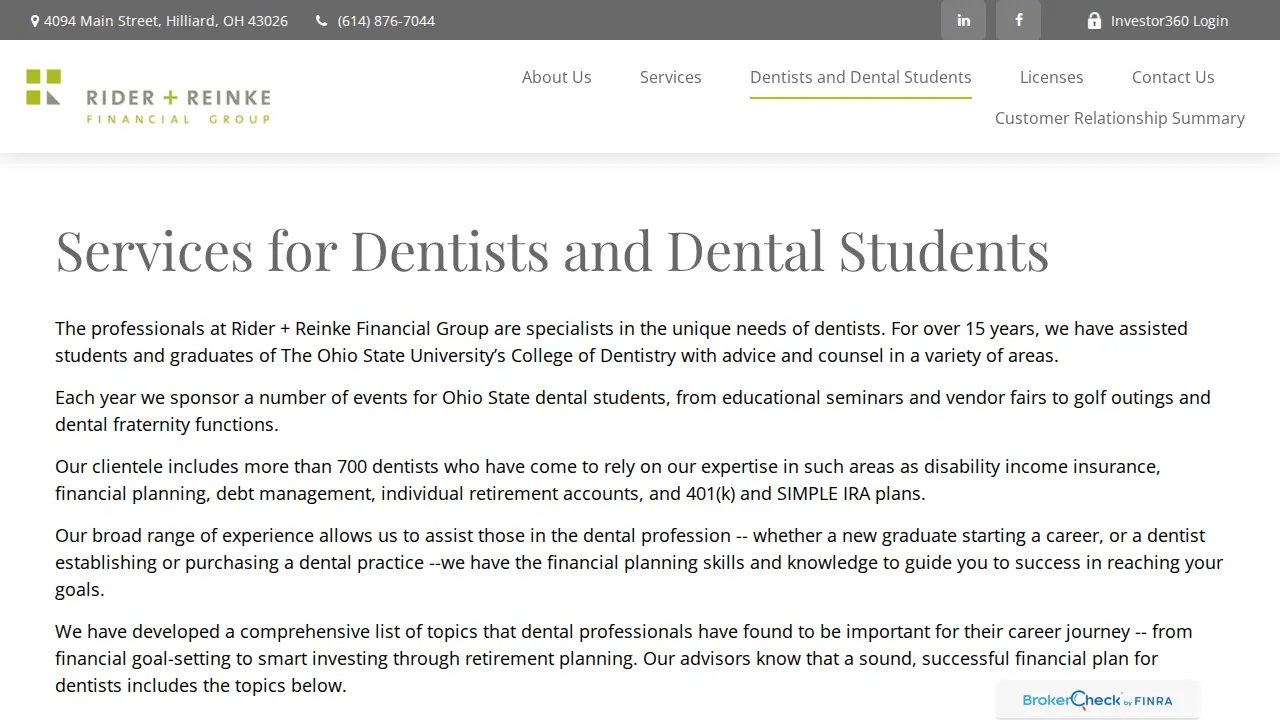Click paragraph starting 'Our broad range'
This screenshot has width=1280, height=720.
[x=639, y=562]
